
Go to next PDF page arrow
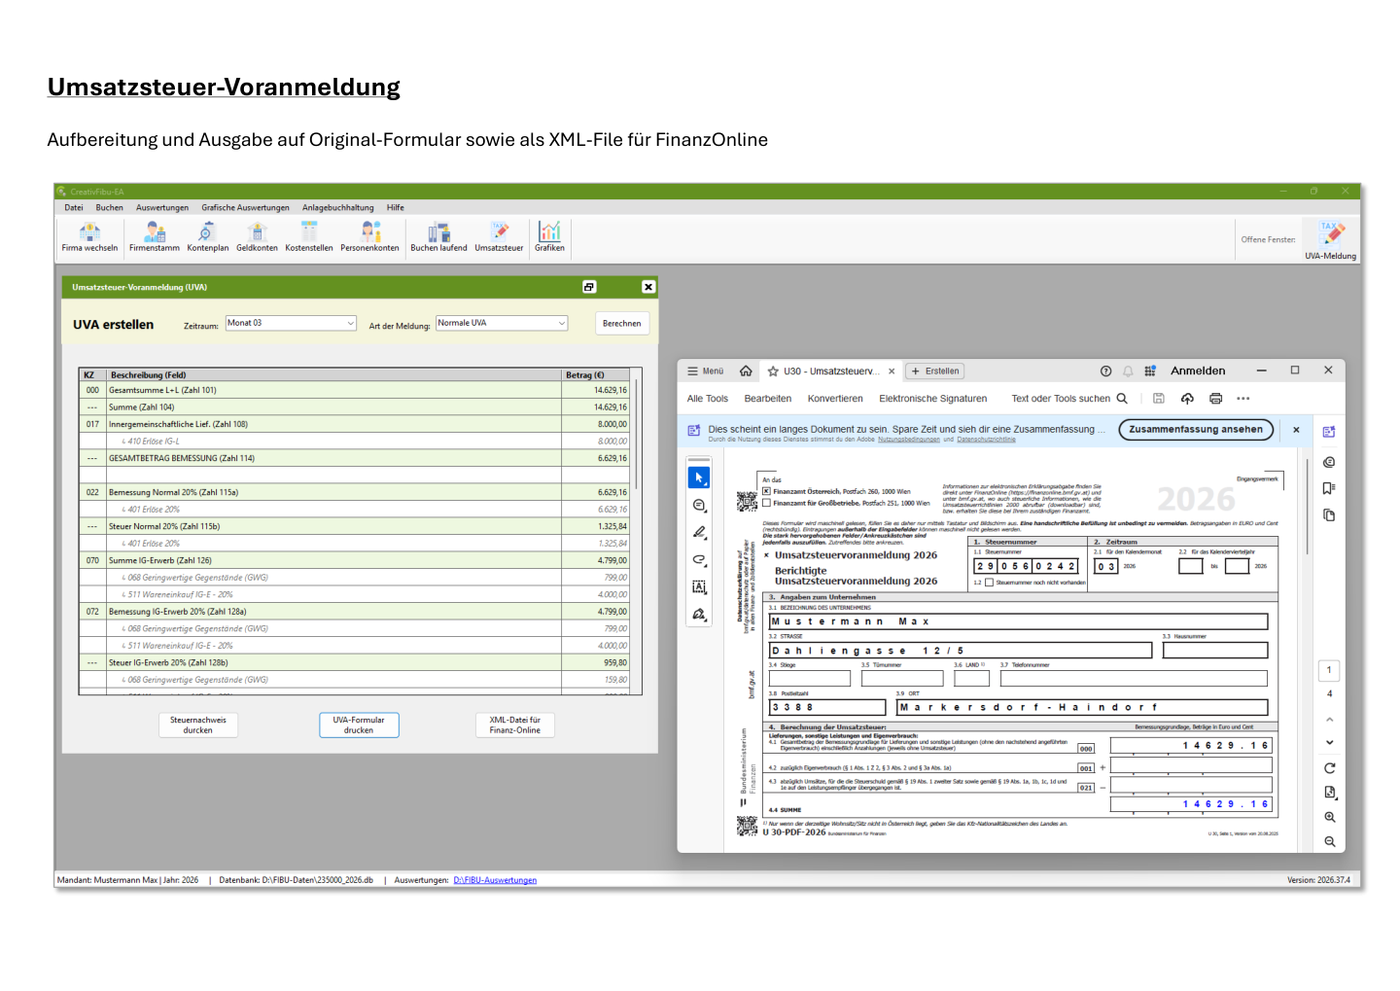[x=1329, y=742]
